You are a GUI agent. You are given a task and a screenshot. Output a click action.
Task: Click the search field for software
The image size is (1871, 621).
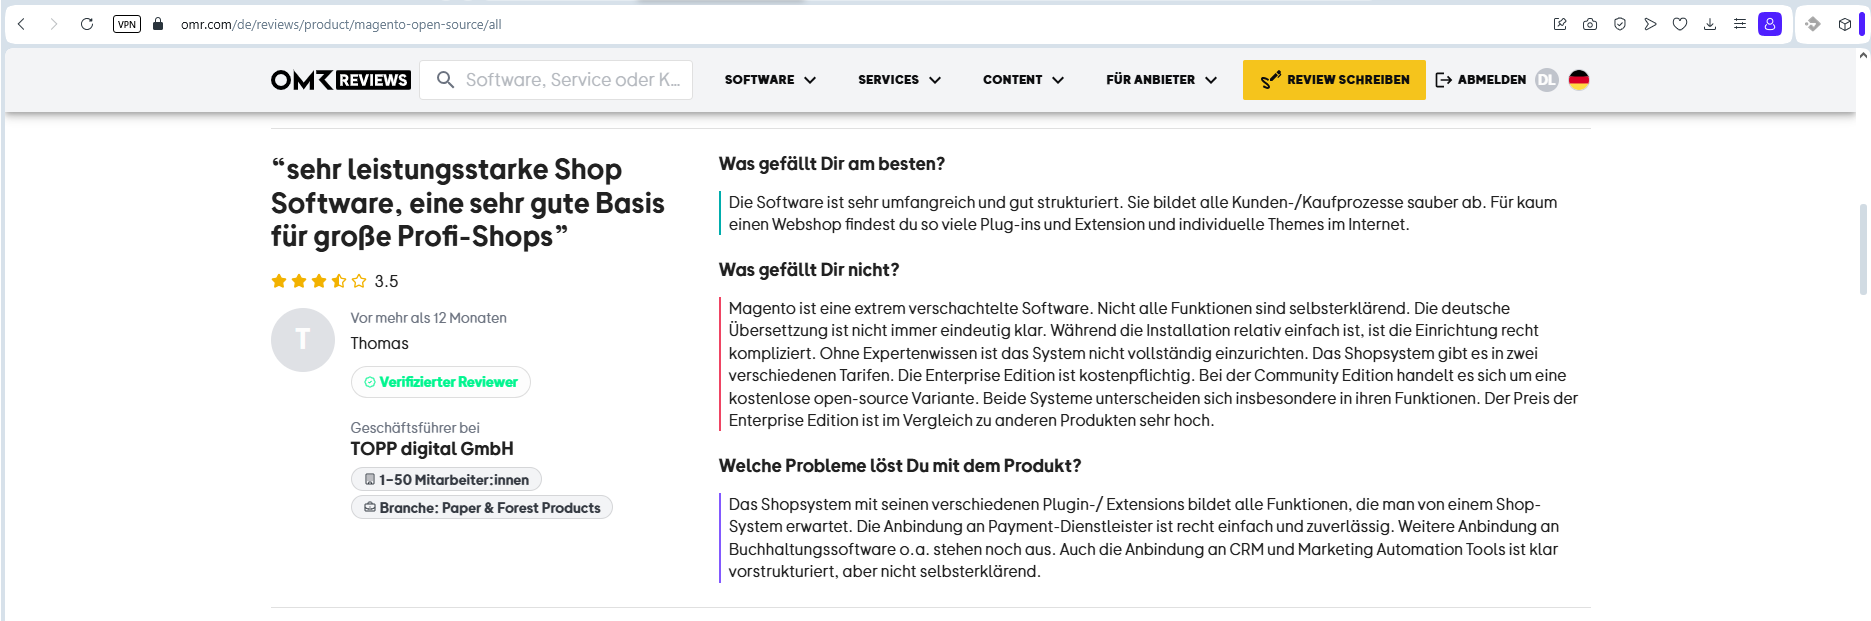pyautogui.click(x=572, y=80)
